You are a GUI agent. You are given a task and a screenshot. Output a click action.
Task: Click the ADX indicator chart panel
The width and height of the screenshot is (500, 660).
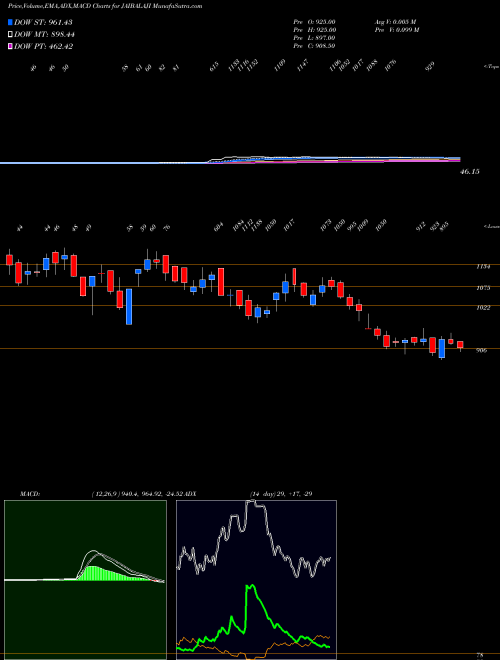pos(256,580)
